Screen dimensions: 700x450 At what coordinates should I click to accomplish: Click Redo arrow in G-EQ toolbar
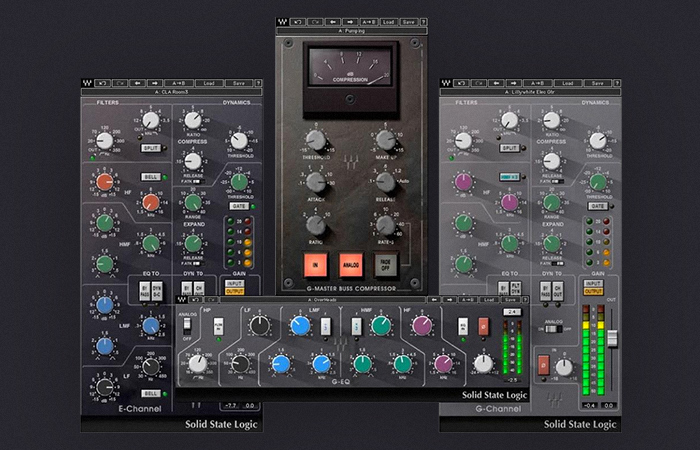pyautogui.click(x=212, y=300)
